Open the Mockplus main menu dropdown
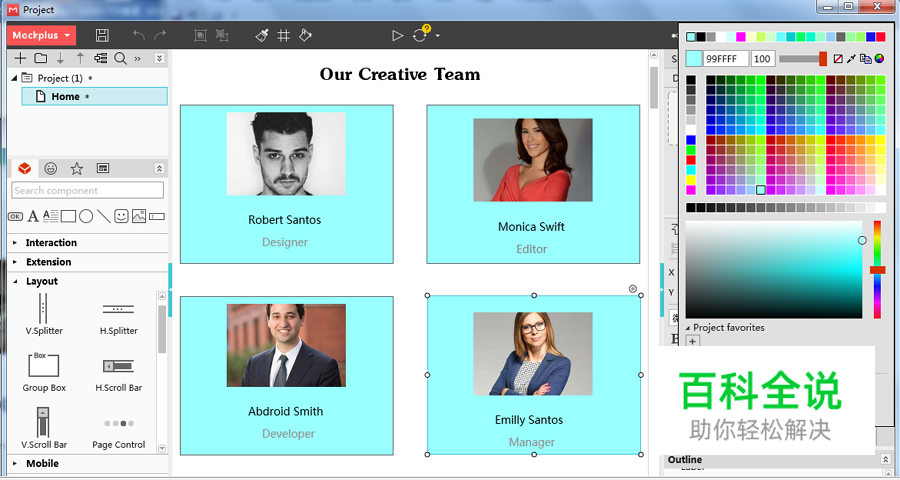 (41, 35)
